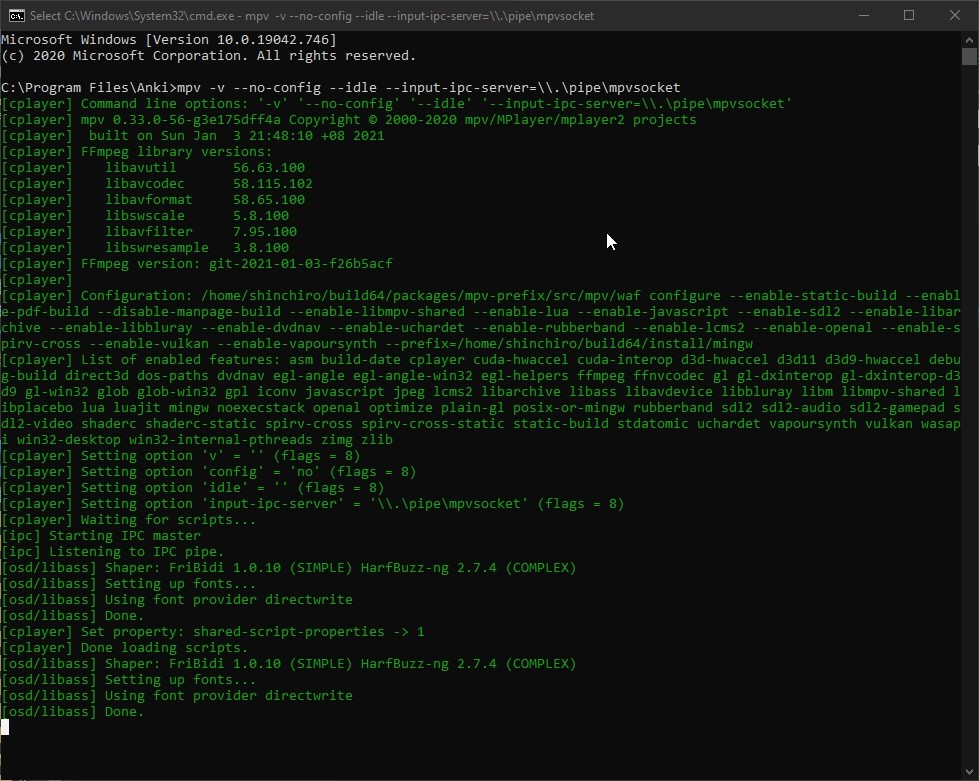Click the 'Waiting for scripts...' line
Image resolution: width=979 pixels, height=781 pixels.
pyautogui.click(x=129, y=519)
